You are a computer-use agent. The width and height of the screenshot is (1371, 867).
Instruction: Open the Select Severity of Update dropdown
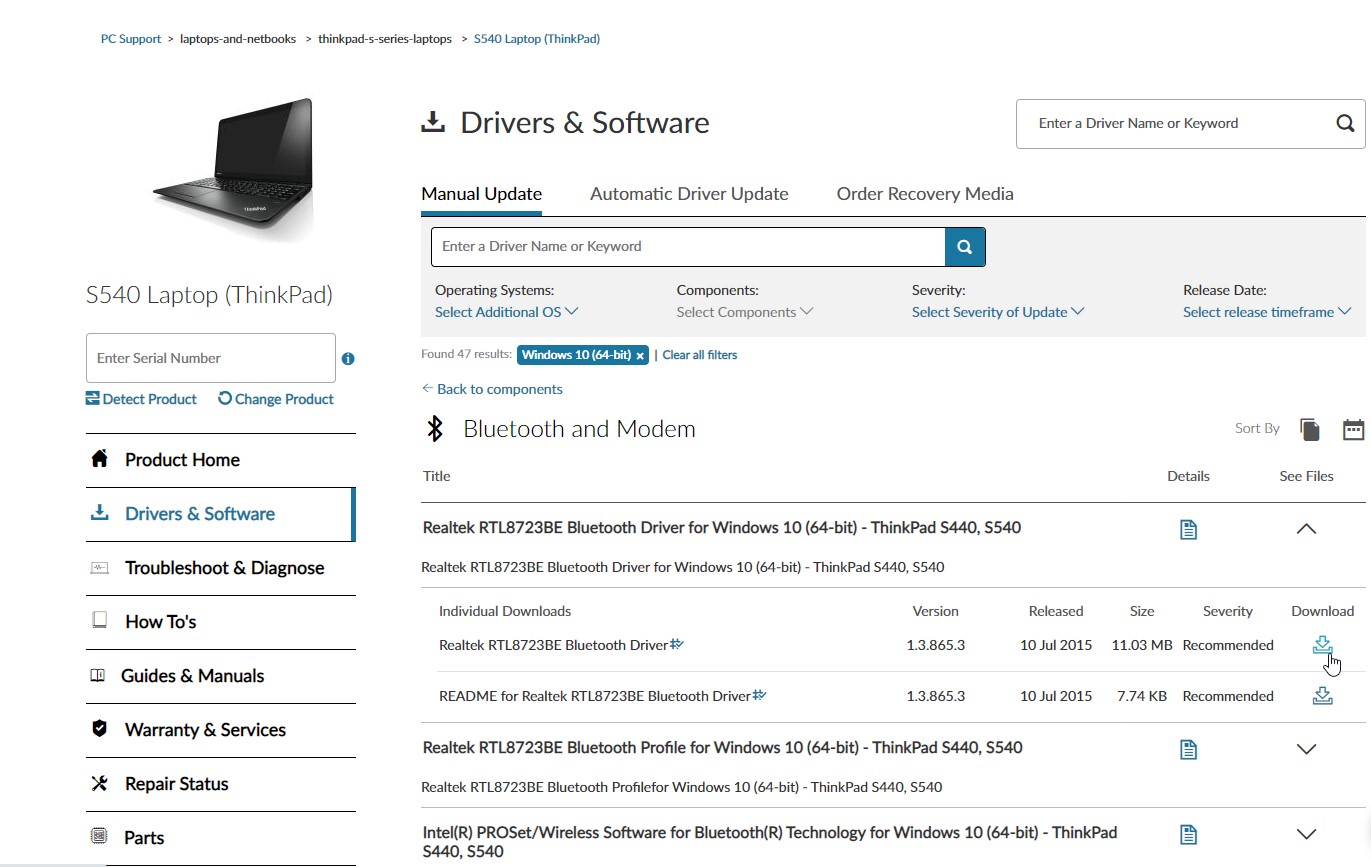[x=996, y=311]
